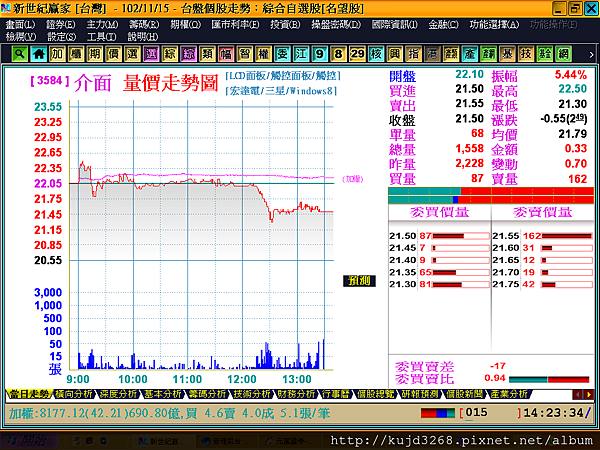The height and width of the screenshot is (450, 600).
Task: Go to the home screen icon
Action: pos(38,54)
